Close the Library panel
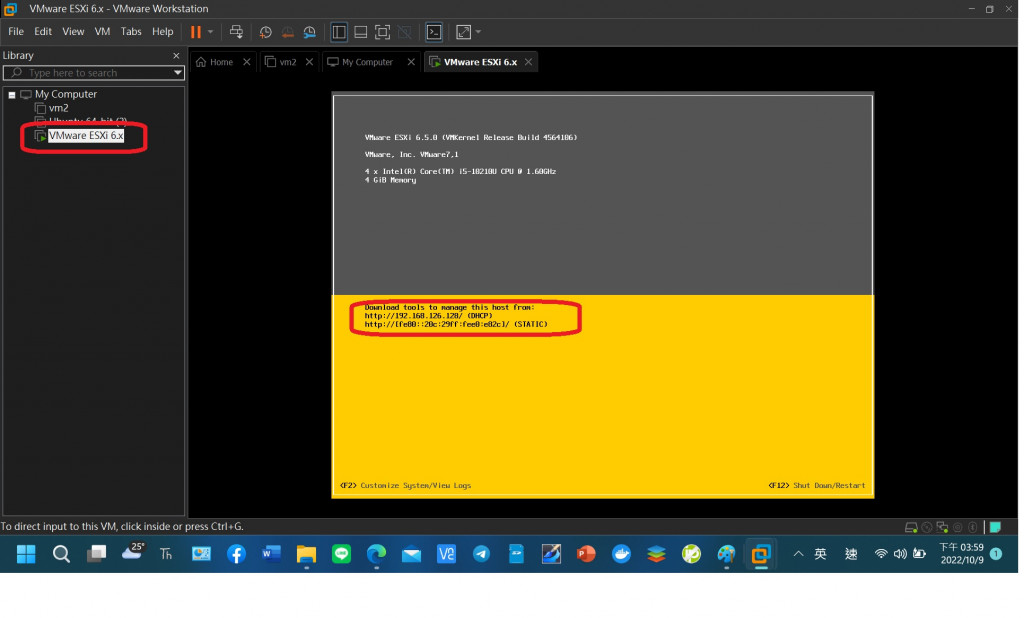 [176, 56]
